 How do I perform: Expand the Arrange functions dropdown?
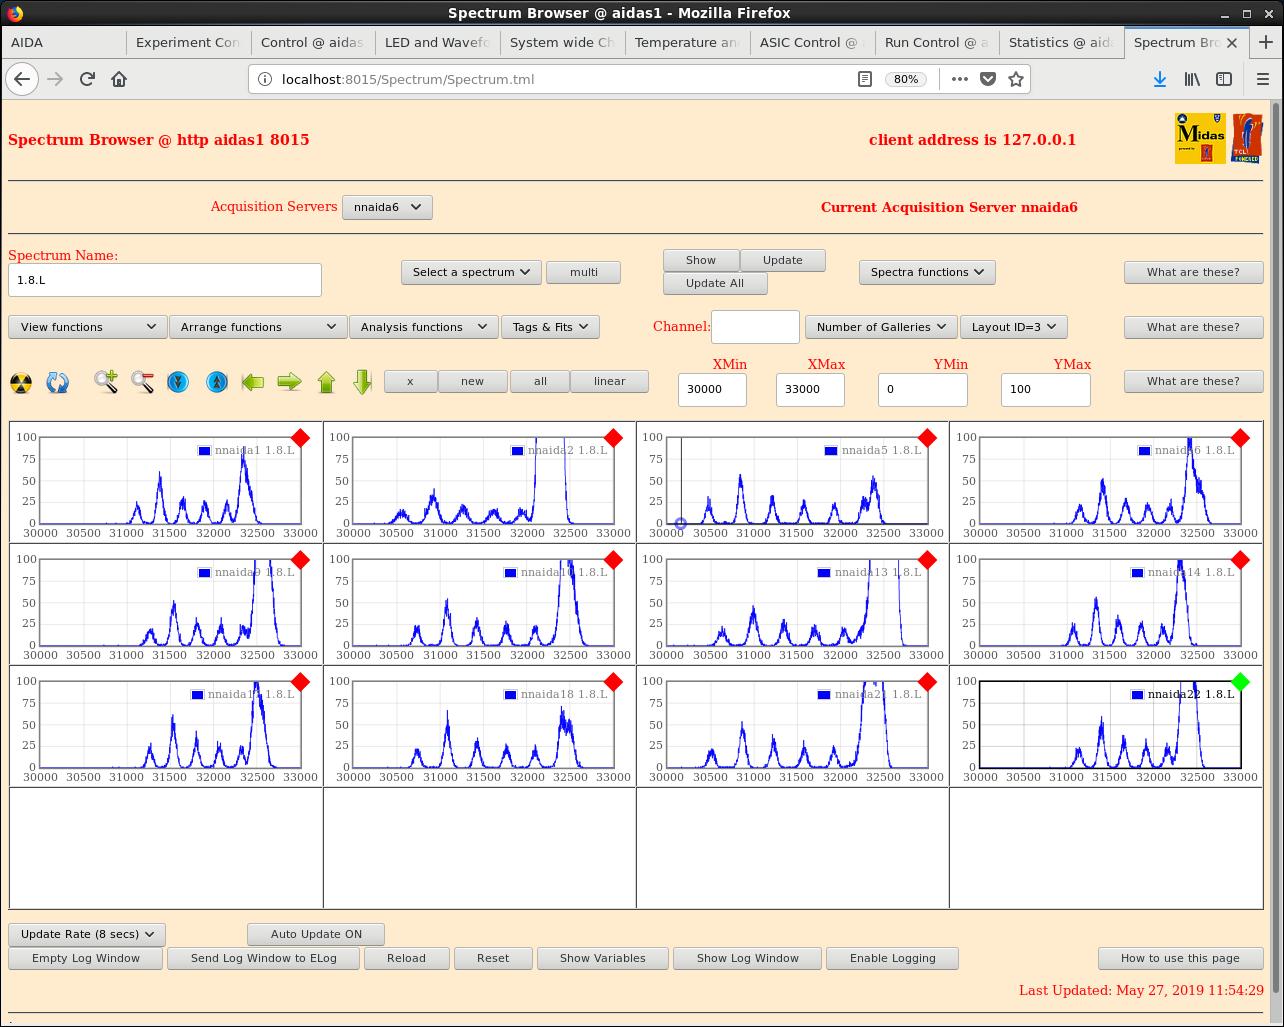pyautogui.click(x=258, y=327)
